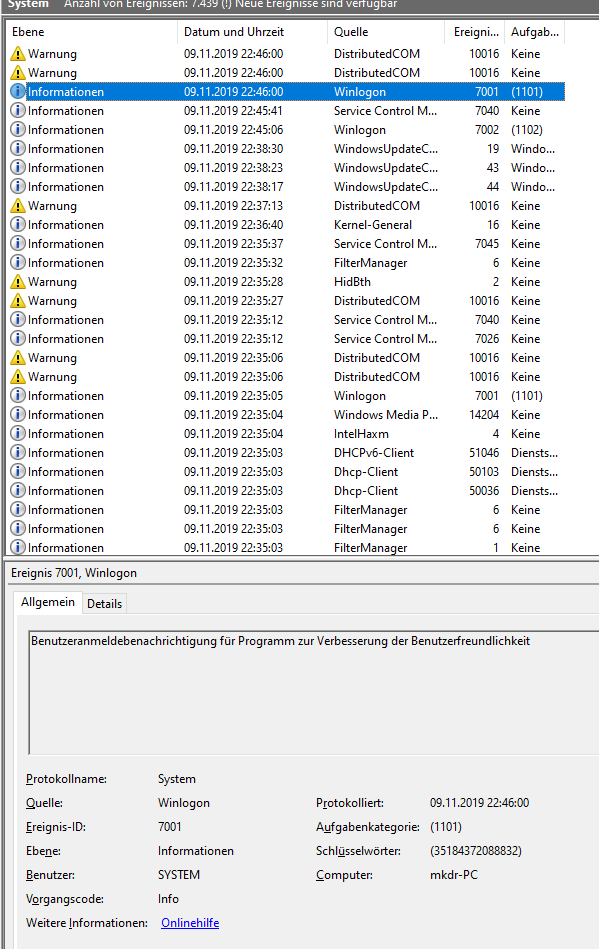This screenshot has height=949, width=599.
Task: Click info icon of DHCPv6-Client event
Action: pyautogui.click(x=18, y=453)
